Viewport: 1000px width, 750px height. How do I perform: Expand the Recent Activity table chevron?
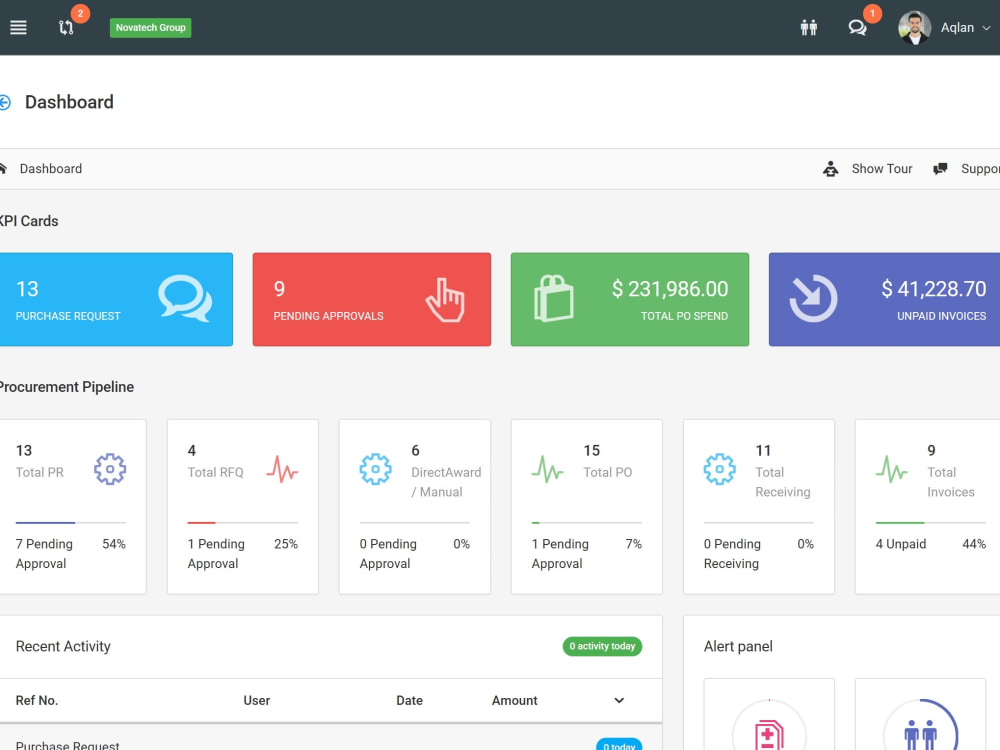(619, 700)
